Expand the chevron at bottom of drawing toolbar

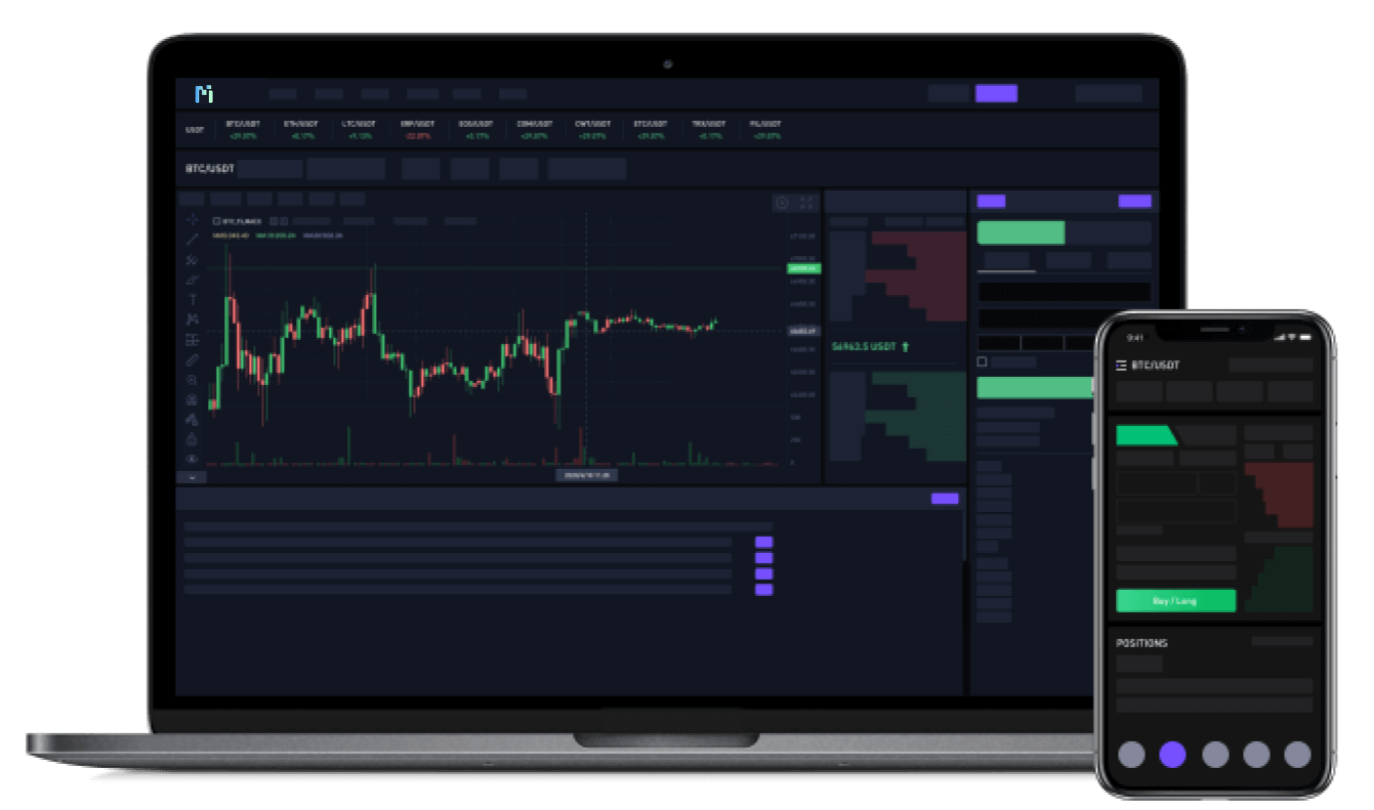pyautogui.click(x=192, y=477)
